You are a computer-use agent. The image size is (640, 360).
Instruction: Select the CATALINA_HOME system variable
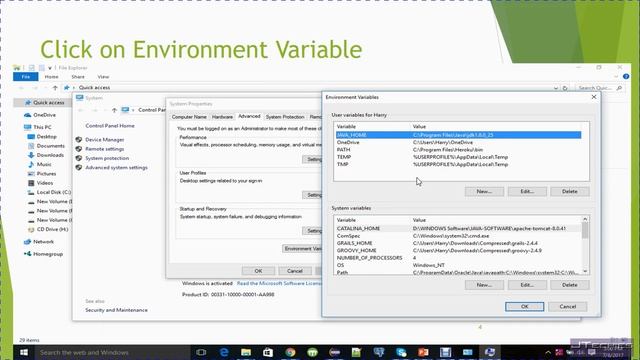[458, 229]
